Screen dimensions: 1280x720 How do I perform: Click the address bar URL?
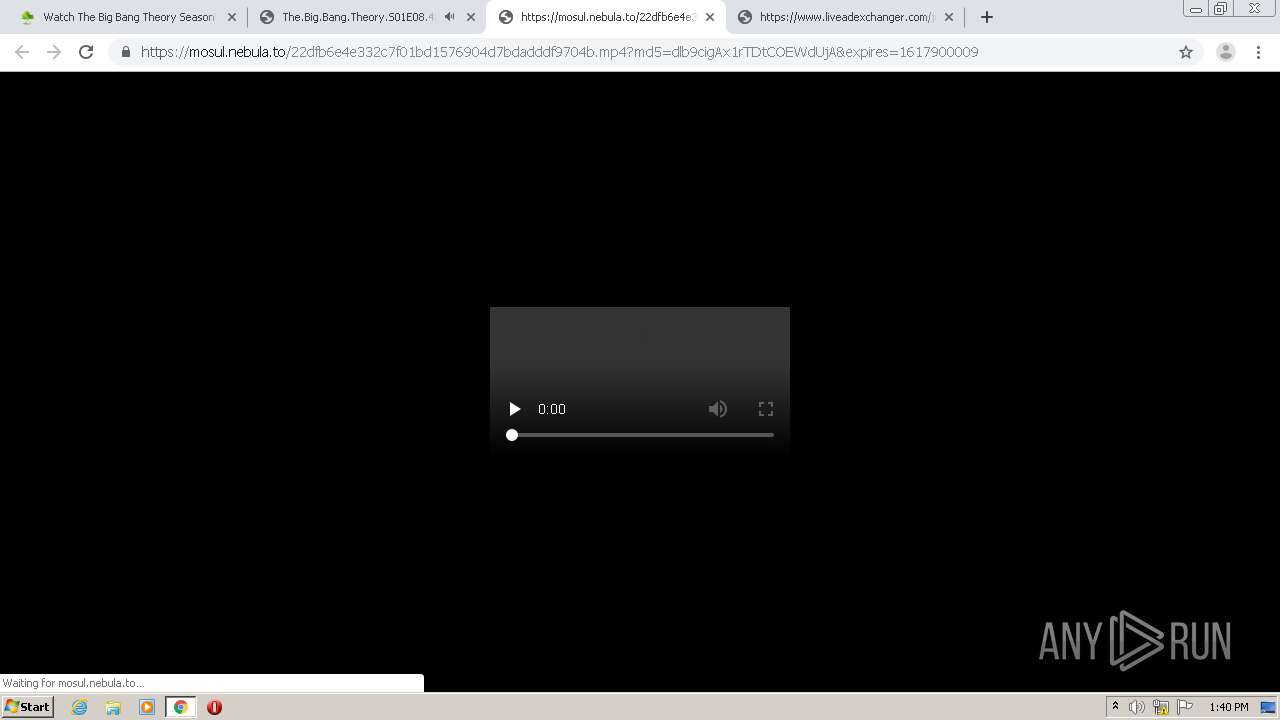click(x=559, y=52)
